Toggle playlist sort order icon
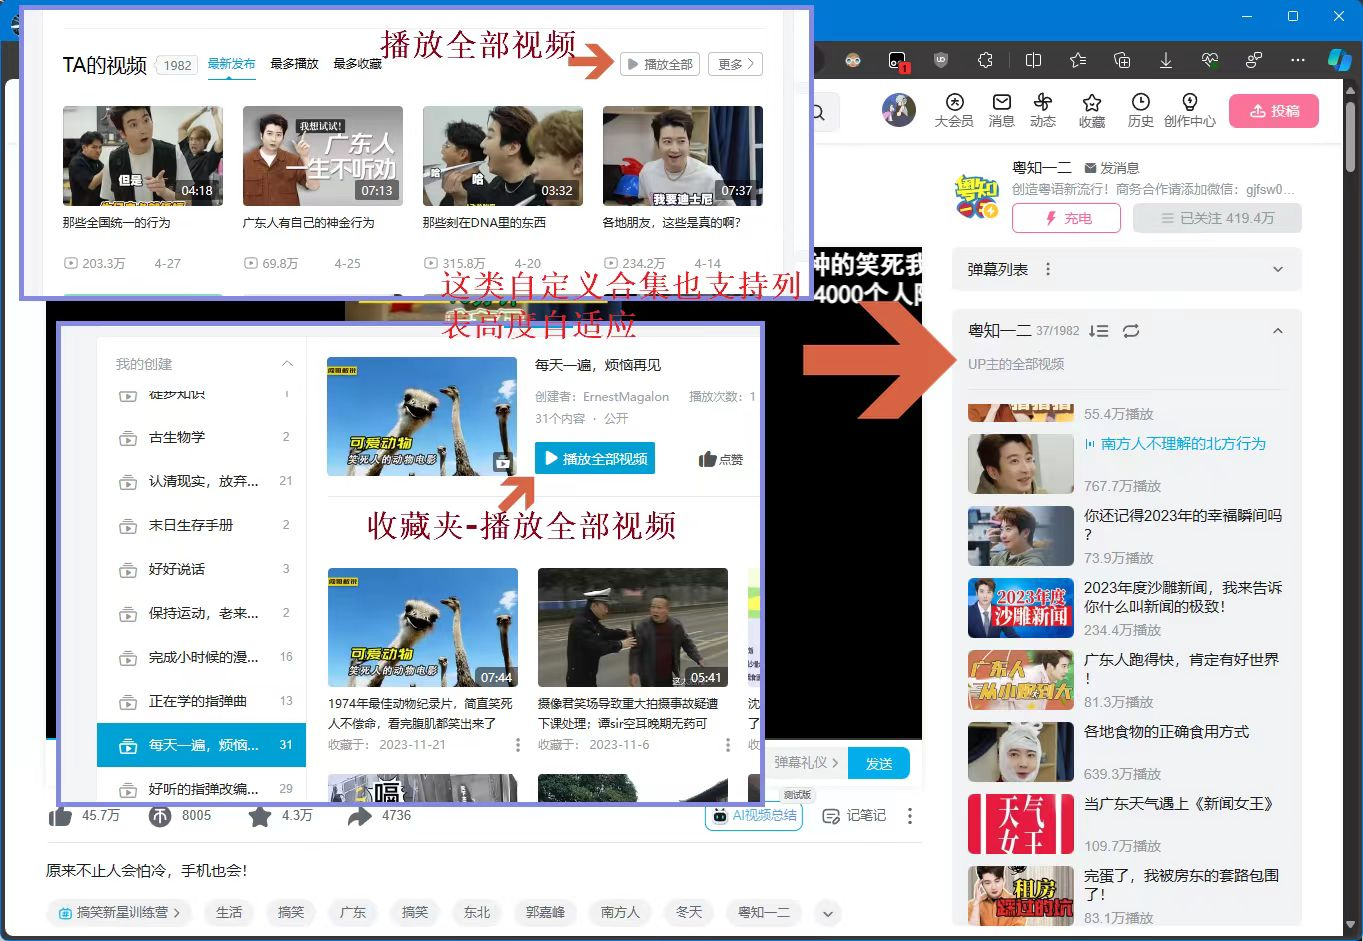Screen dimensions: 1363x941 (x=1098, y=331)
